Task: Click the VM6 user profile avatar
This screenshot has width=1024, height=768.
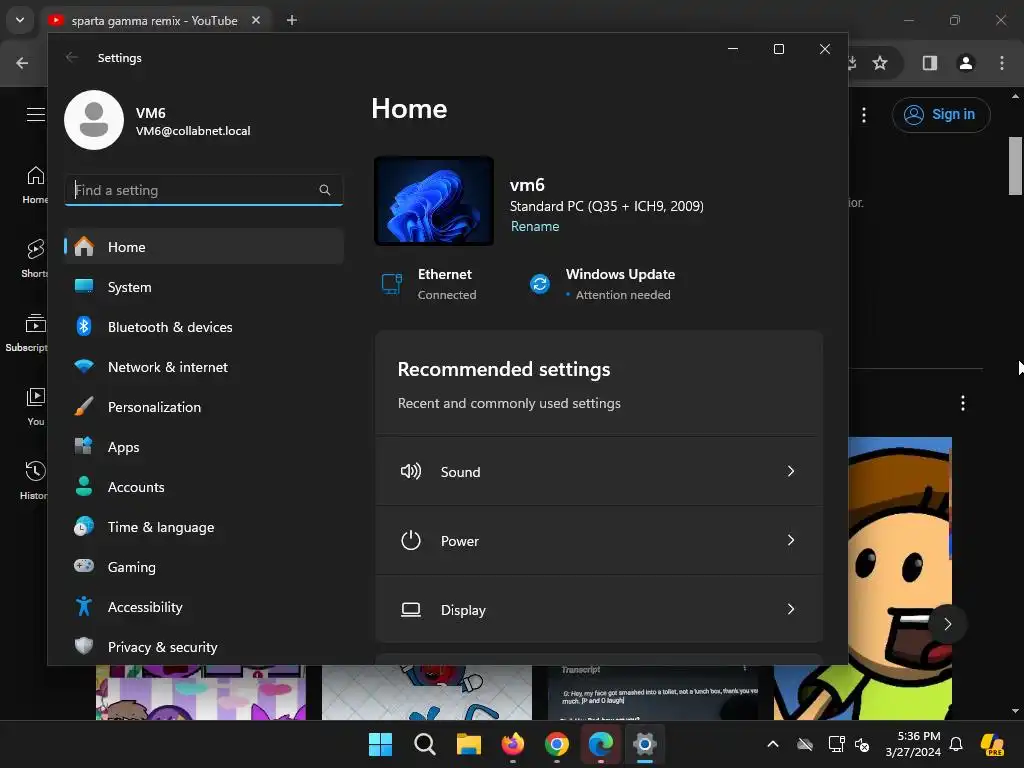Action: [94, 120]
